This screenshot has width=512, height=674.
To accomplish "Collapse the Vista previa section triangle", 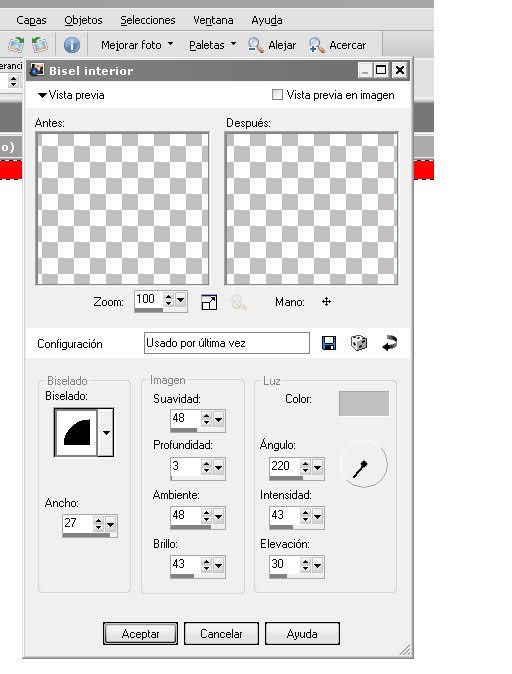I will click(42, 95).
